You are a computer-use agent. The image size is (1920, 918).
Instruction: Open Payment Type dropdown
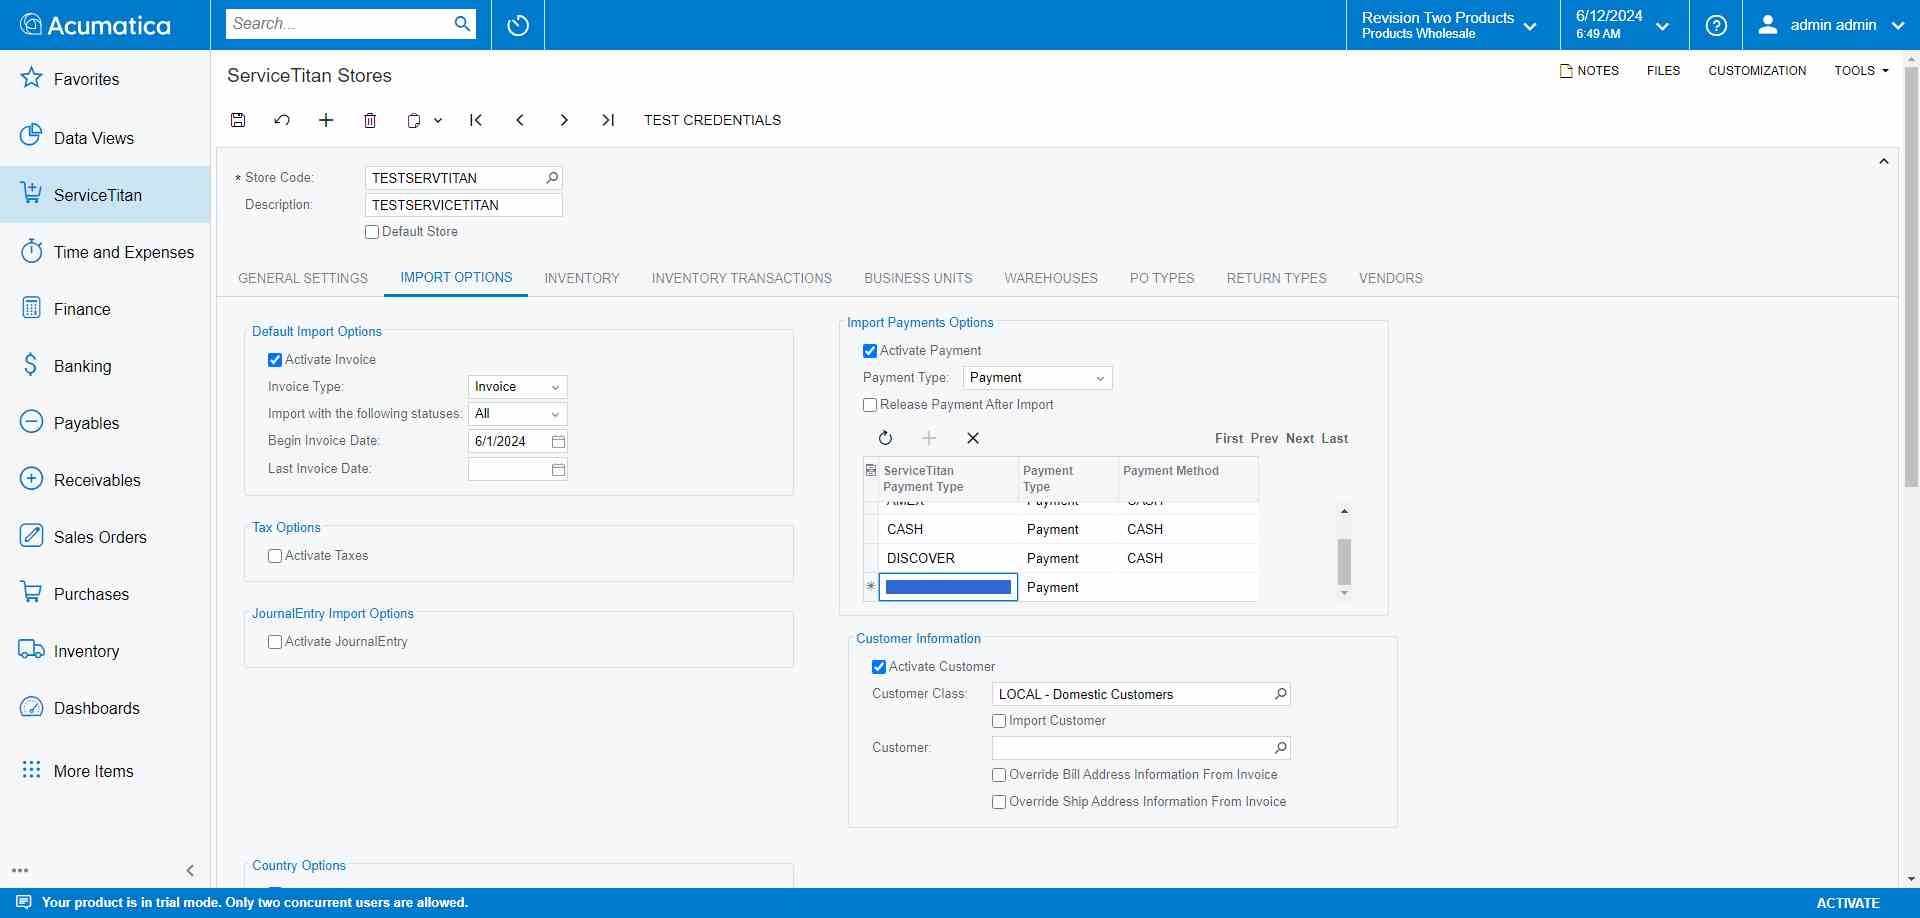click(x=1038, y=378)
